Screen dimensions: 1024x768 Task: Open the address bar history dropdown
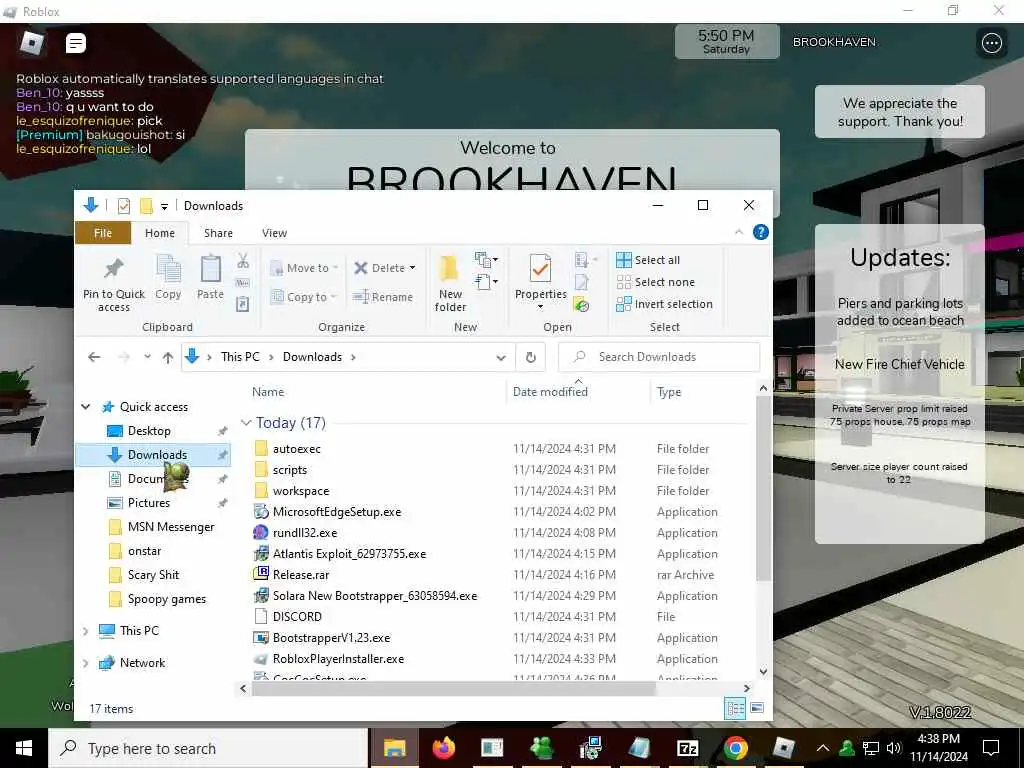[501, 358]
